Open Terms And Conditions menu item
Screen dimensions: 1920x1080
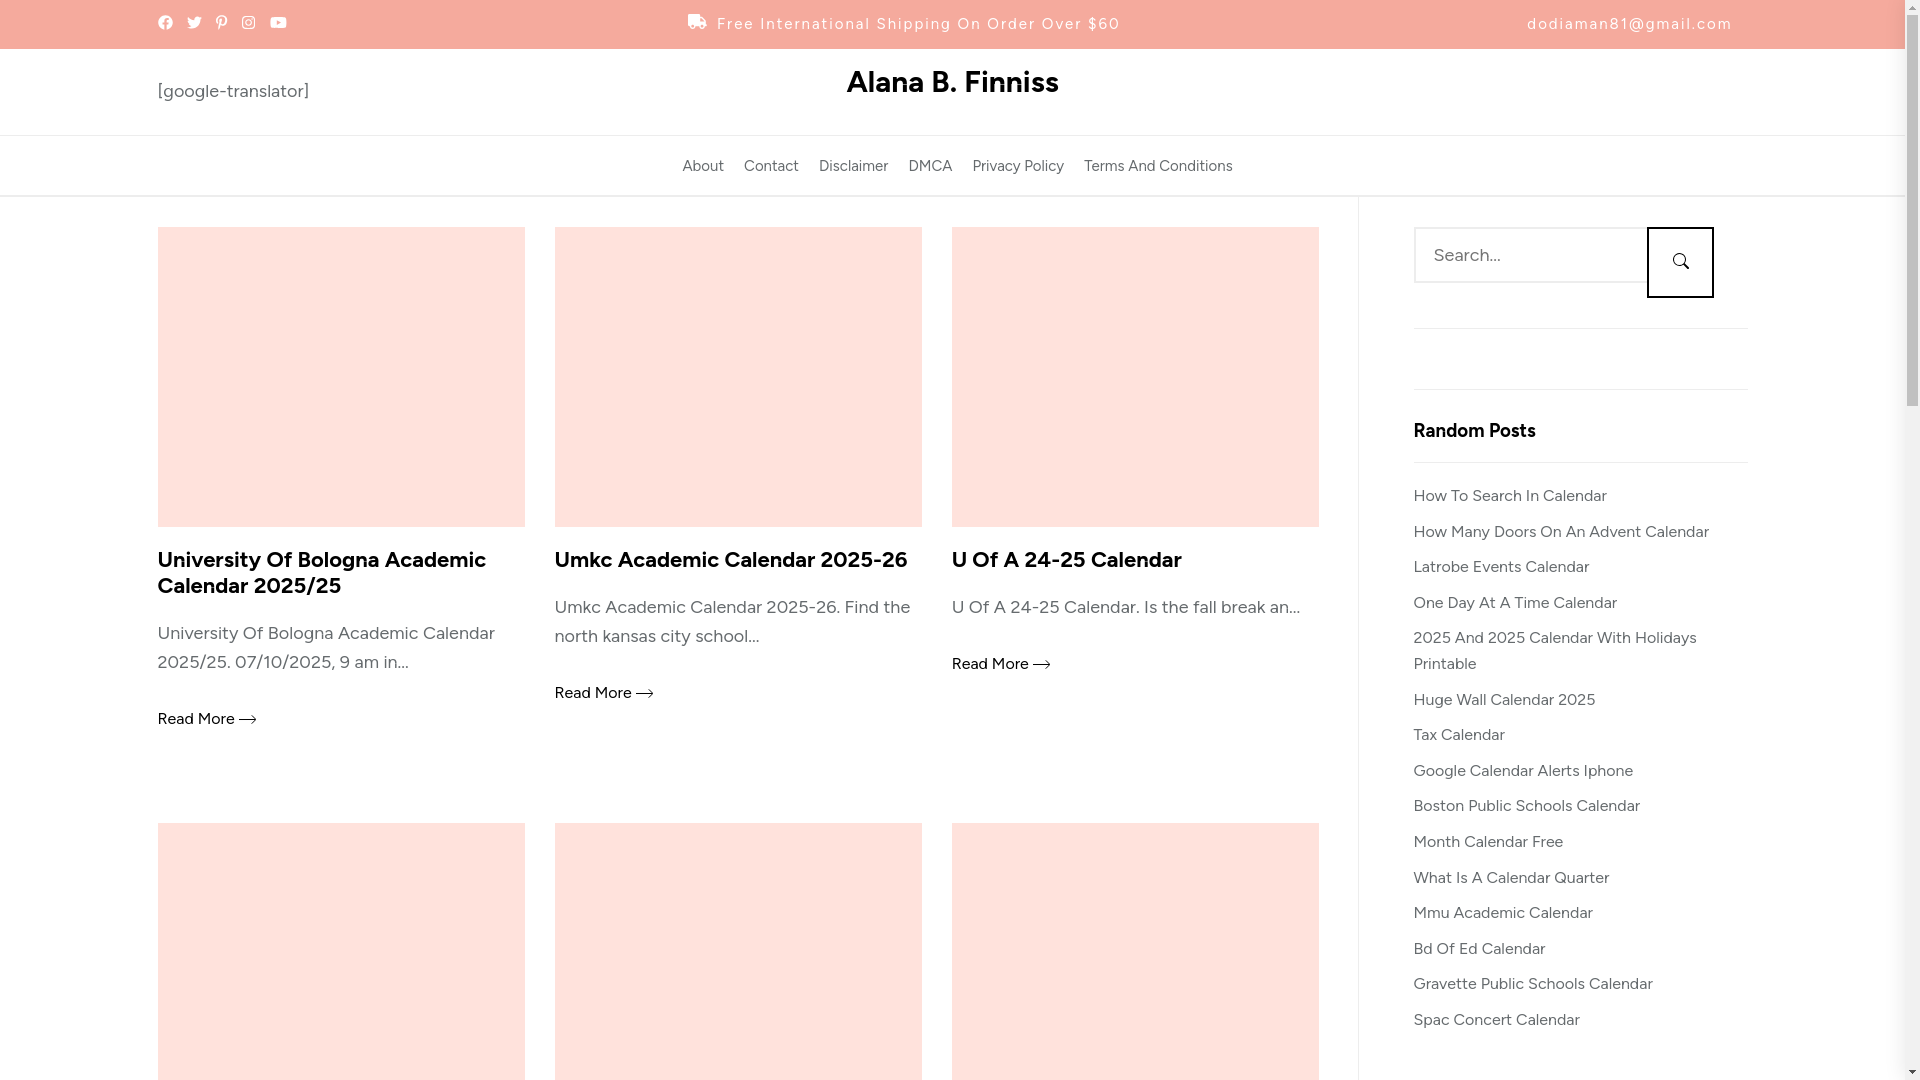click(1157, 166)
